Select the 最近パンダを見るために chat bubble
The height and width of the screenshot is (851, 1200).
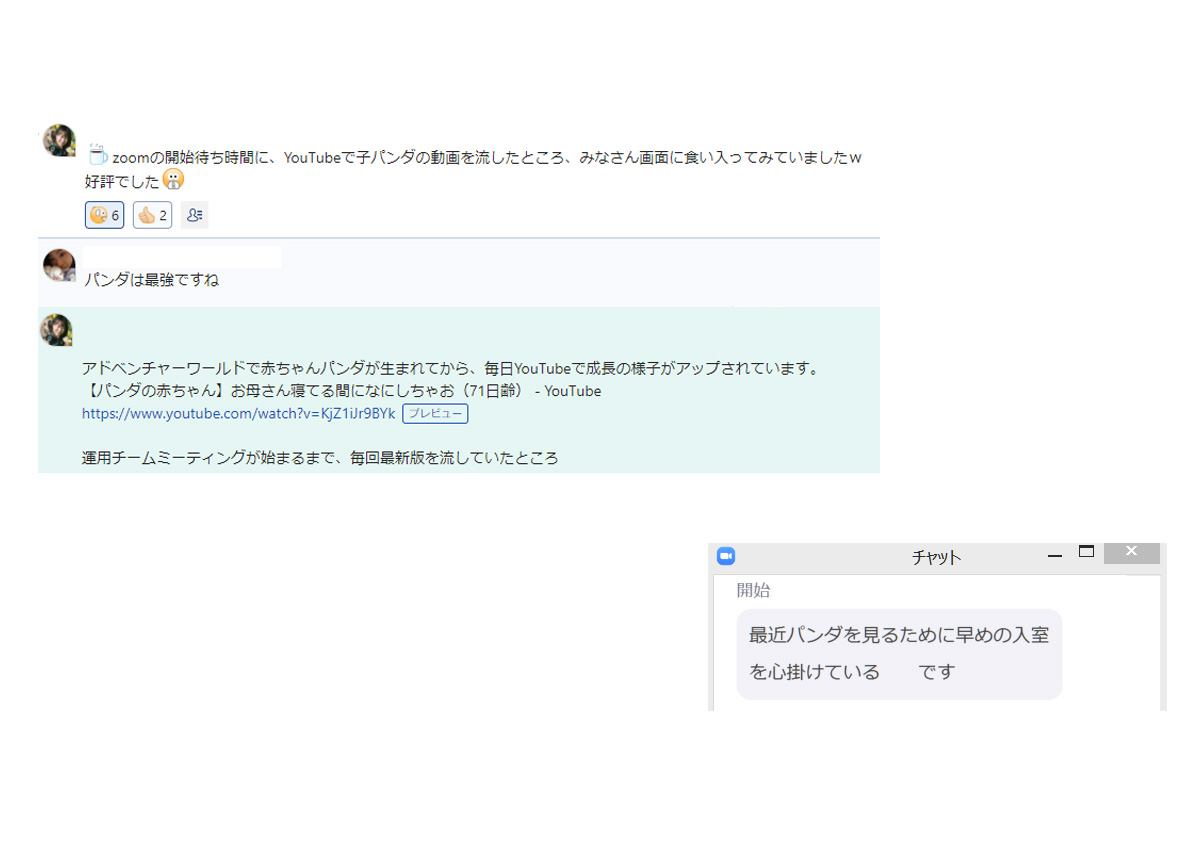click(x=899, y=654)
